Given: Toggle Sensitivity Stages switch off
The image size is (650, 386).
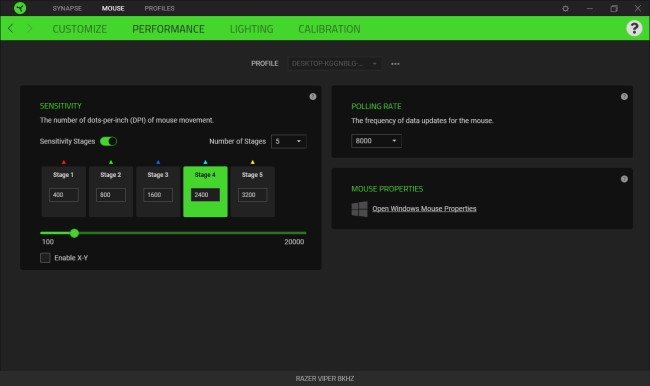Looking at the screenshot, I should tap(109, 141).
